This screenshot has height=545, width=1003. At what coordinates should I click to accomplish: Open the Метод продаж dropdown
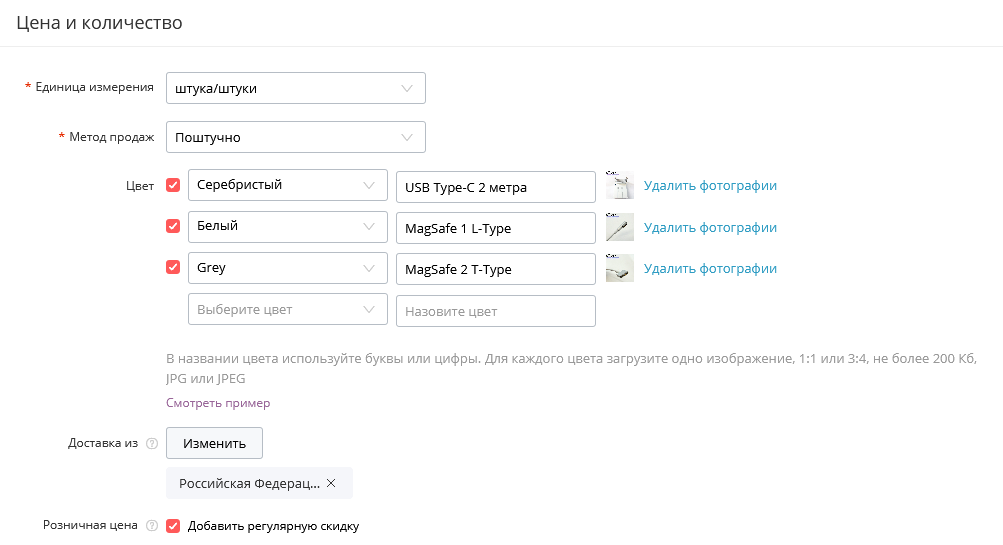pos(295,137)
